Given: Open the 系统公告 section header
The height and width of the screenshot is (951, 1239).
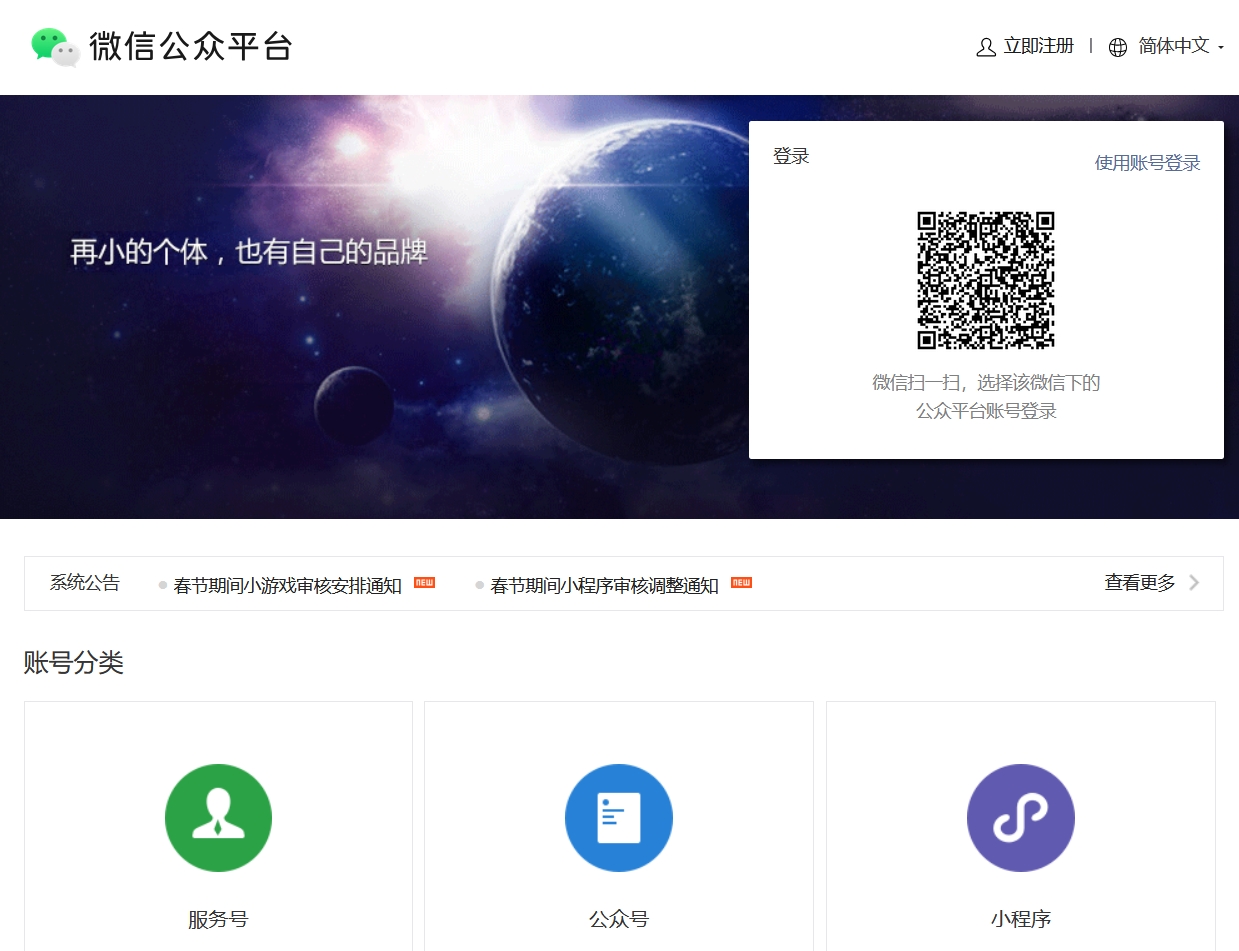Looking at the screenshot, I should 84,583.
